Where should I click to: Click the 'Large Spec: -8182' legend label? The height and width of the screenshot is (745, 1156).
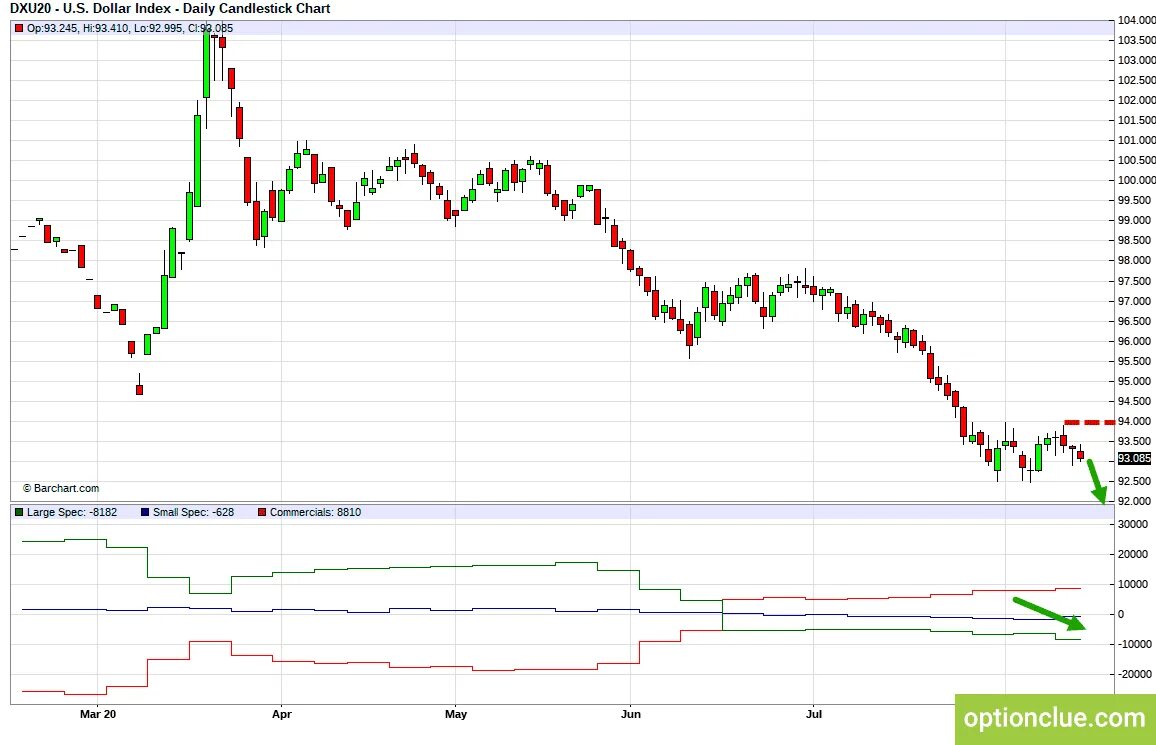(72, 512)
